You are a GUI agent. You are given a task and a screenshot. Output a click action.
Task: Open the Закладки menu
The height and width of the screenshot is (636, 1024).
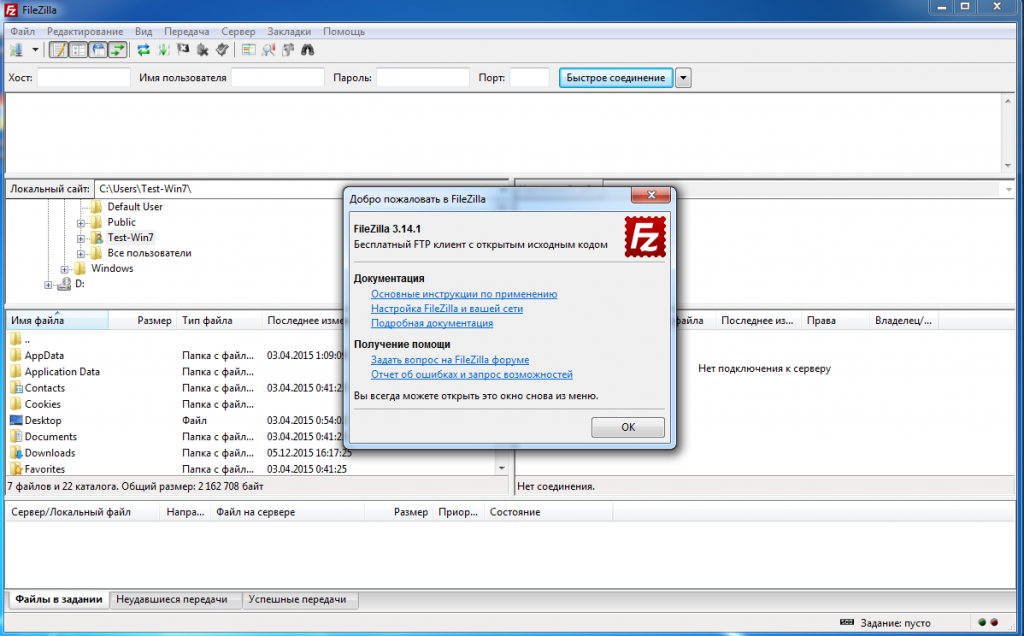pyautogui.click(x=289, y=31)
